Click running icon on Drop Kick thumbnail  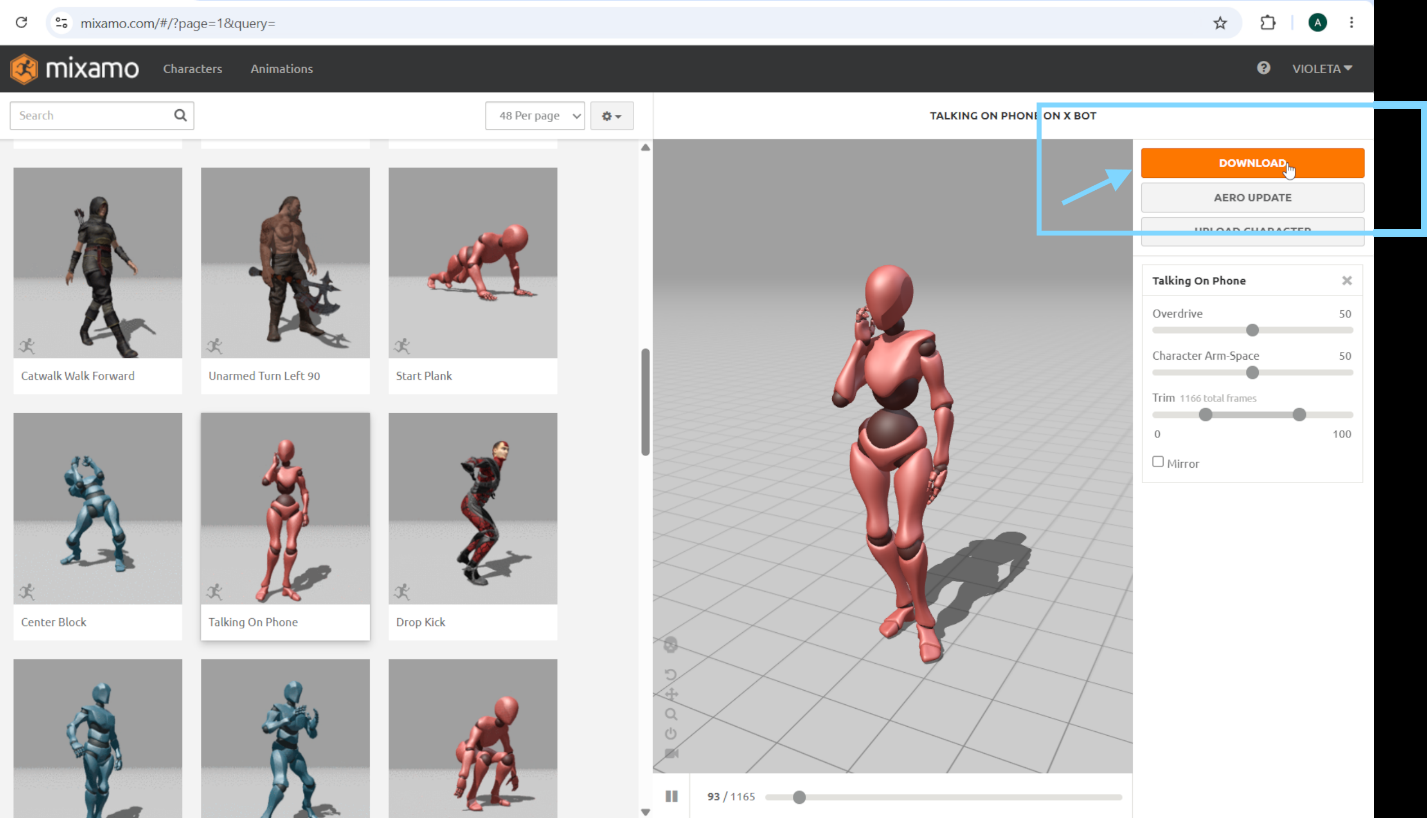402,592
